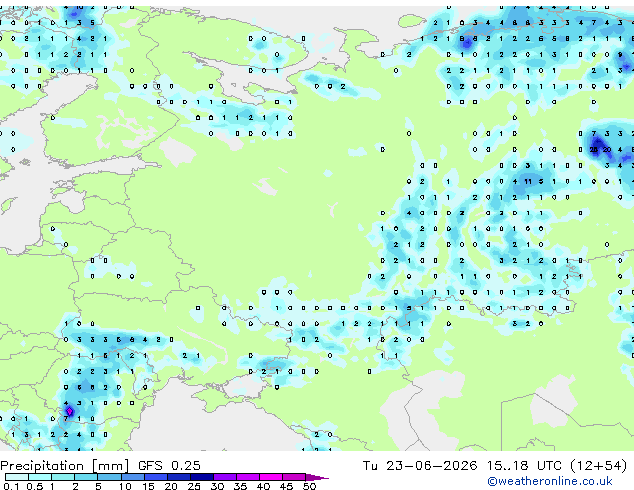Select legend swatch between 1 and 2
This screenshot has height=490, width=634.
[63, 477]
